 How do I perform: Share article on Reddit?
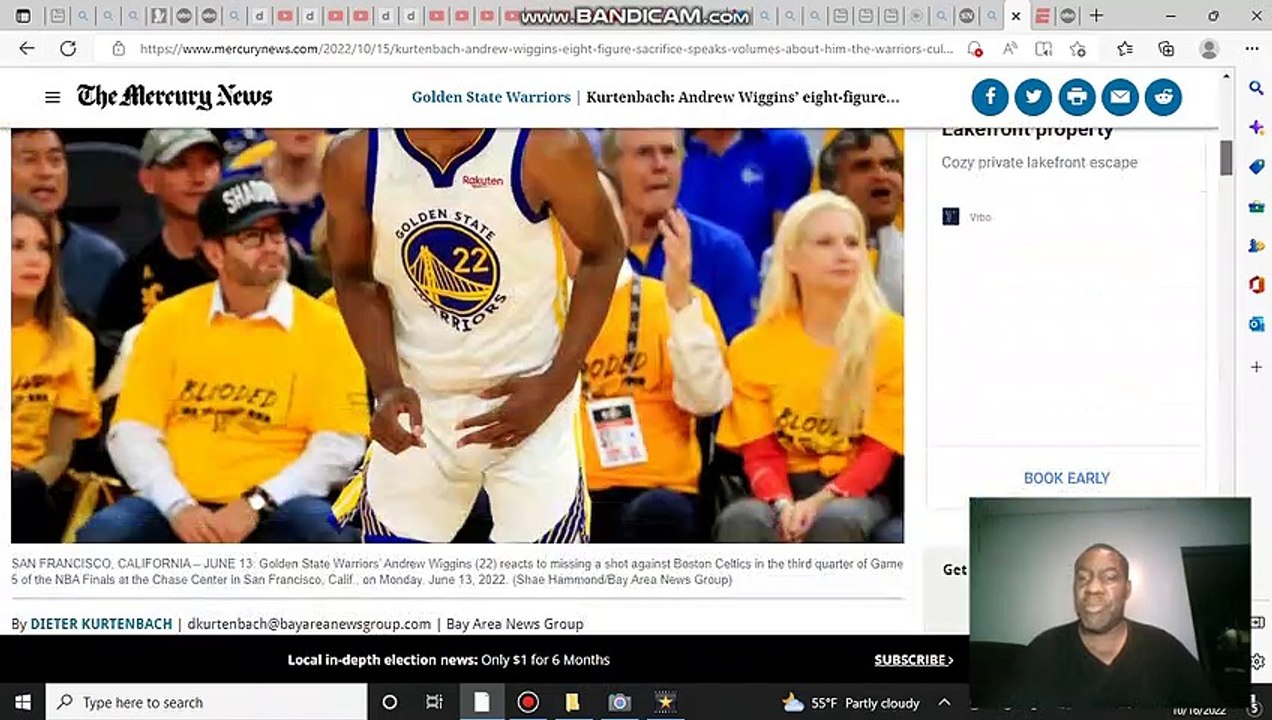(1163, 97)
